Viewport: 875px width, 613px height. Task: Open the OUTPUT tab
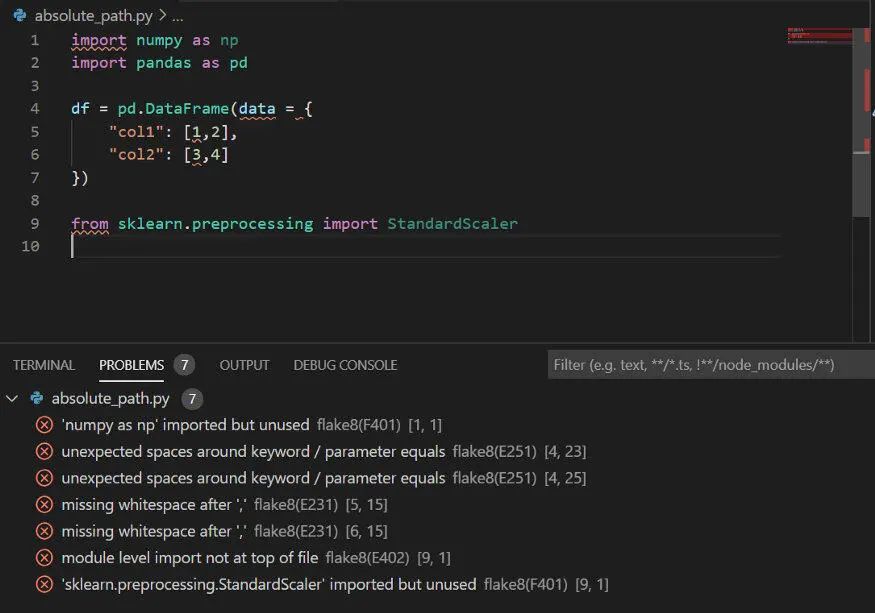tap(244, 365)
